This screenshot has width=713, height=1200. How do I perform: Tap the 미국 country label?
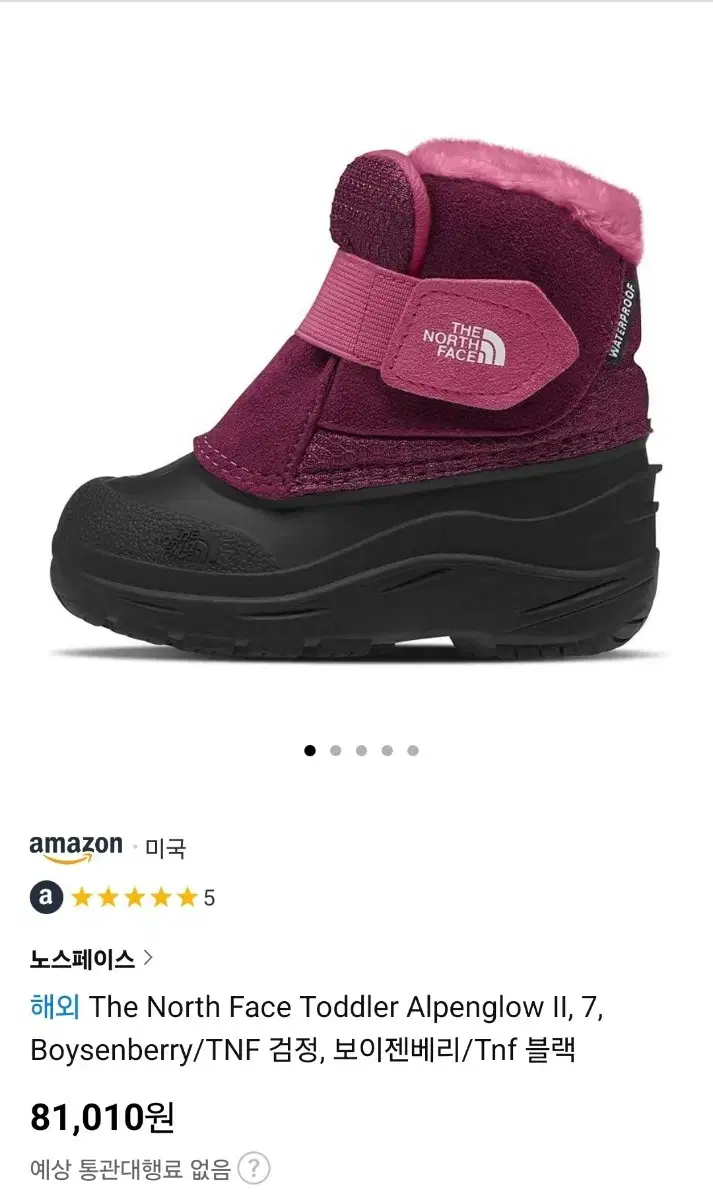[x=166, y=849]
